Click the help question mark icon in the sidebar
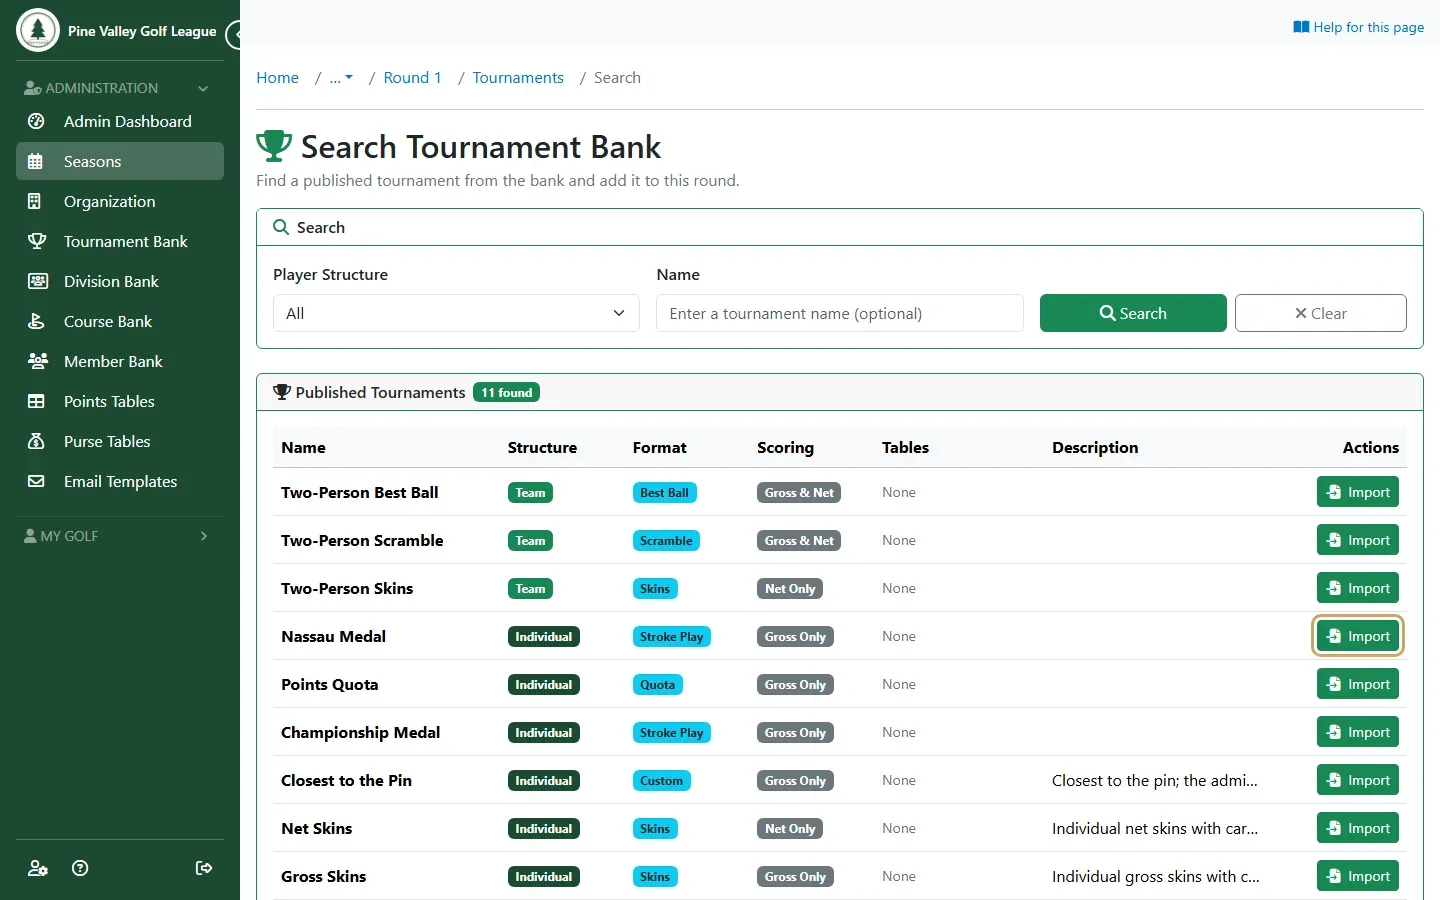Screen dimensions: 1440x900 click(81, 868)
